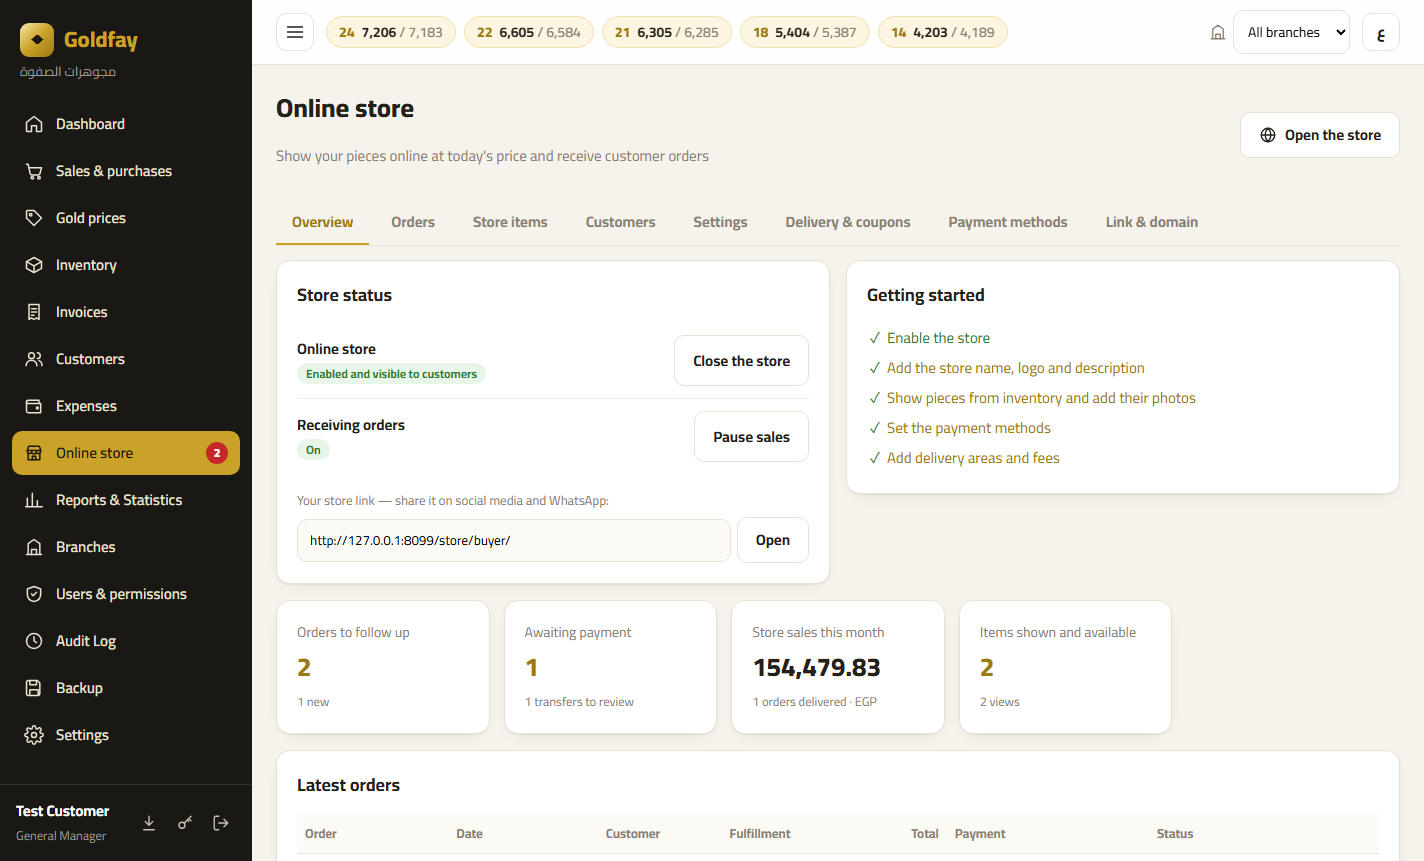The width and height of the screenshot is (1424, 861).
Task: Click the 'Total' column header
Action: (x=925, y=834)
